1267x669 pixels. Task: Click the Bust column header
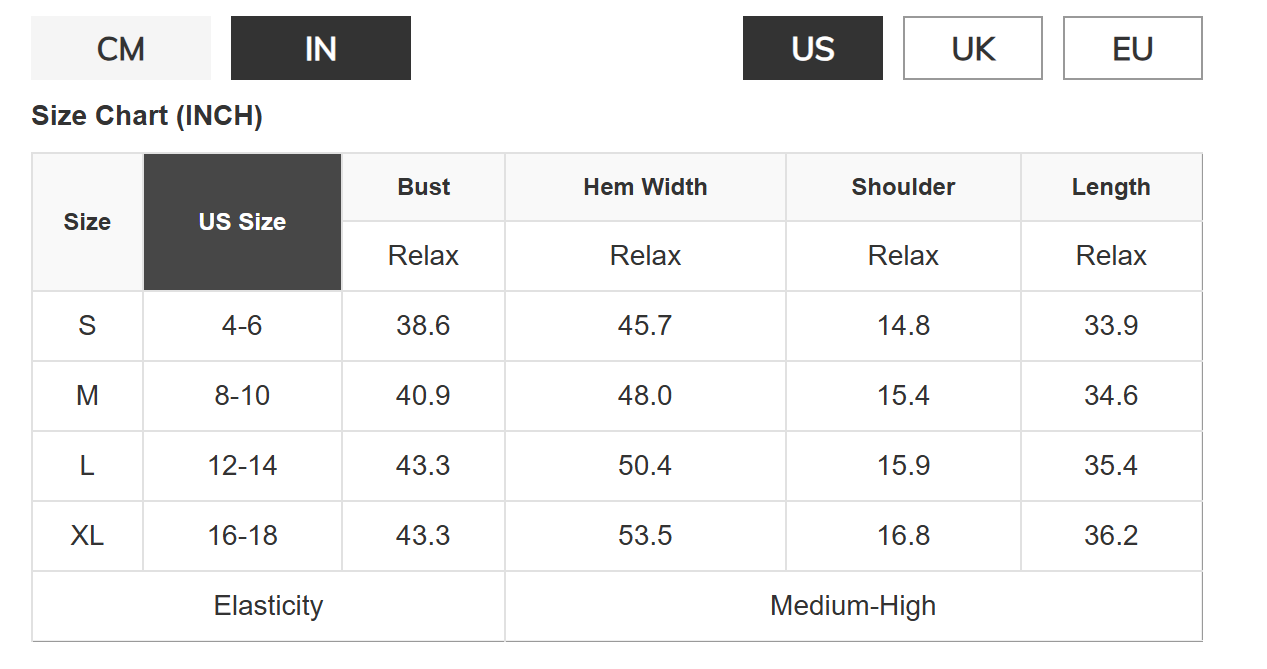click(424, 187)
